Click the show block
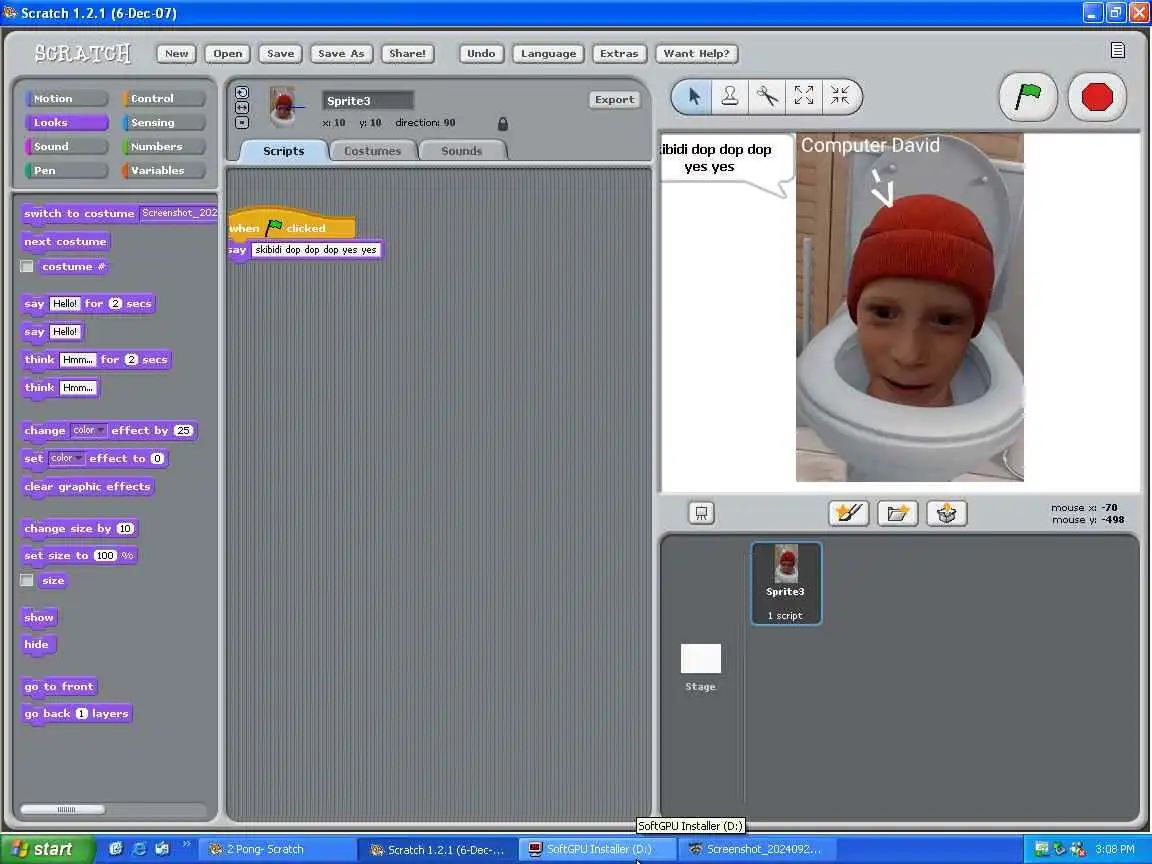This screenshot has width=1152, height=864. pyautogui.click(x=39, y=618)
